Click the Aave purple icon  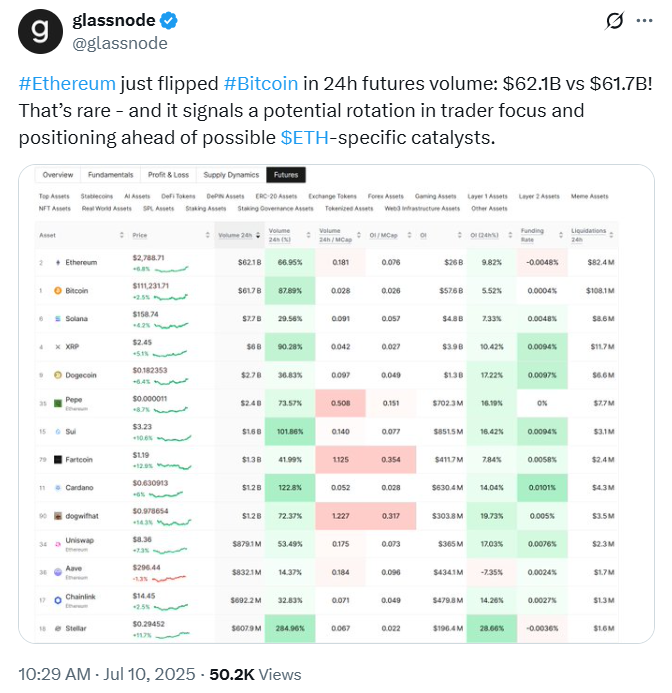tap(57, 572)
